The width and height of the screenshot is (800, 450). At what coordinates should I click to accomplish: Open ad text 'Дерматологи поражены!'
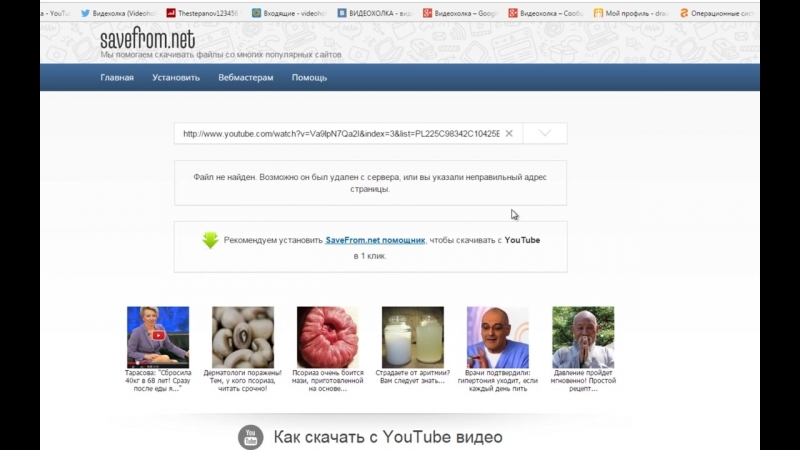click(x=243, y=381)
